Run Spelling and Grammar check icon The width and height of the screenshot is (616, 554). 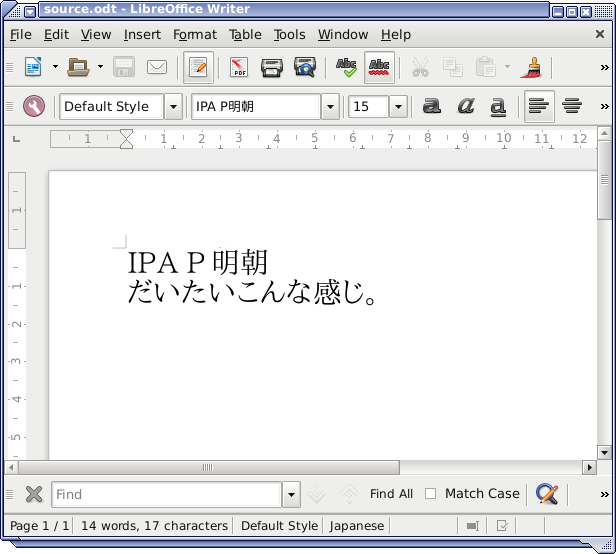click(x=346, y=67)
